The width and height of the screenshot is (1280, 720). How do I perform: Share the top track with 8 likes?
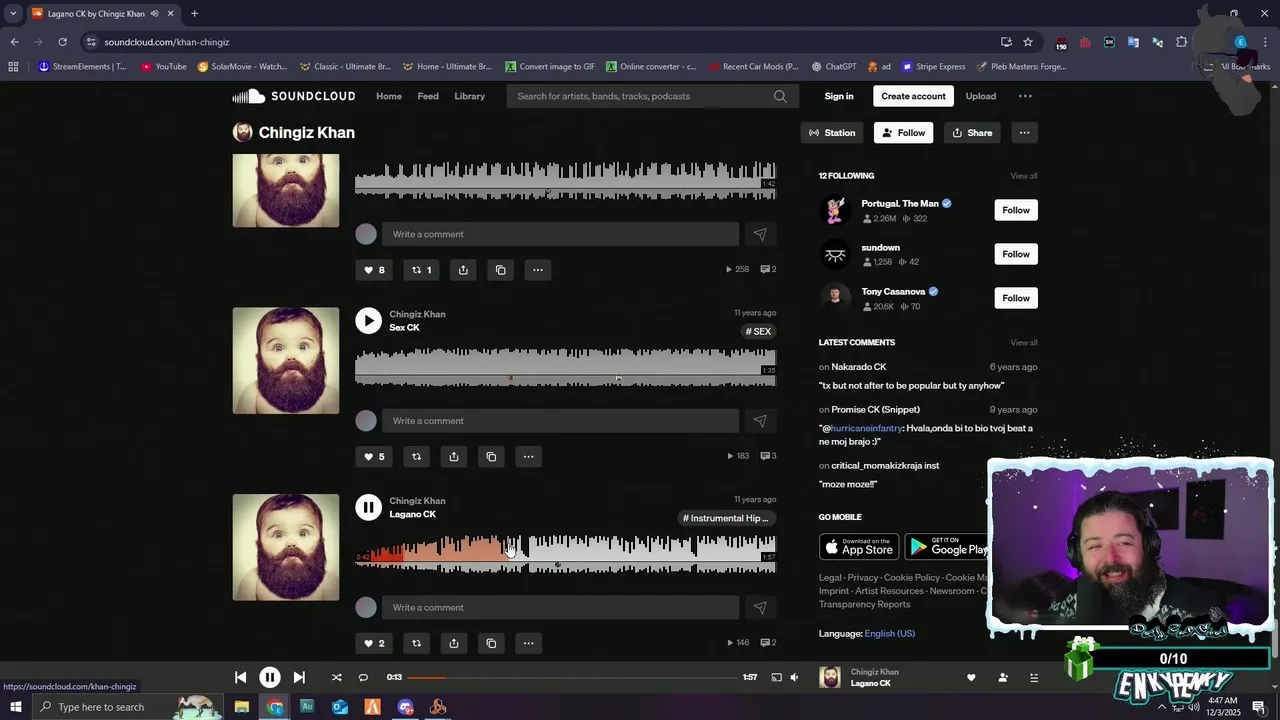463,270
